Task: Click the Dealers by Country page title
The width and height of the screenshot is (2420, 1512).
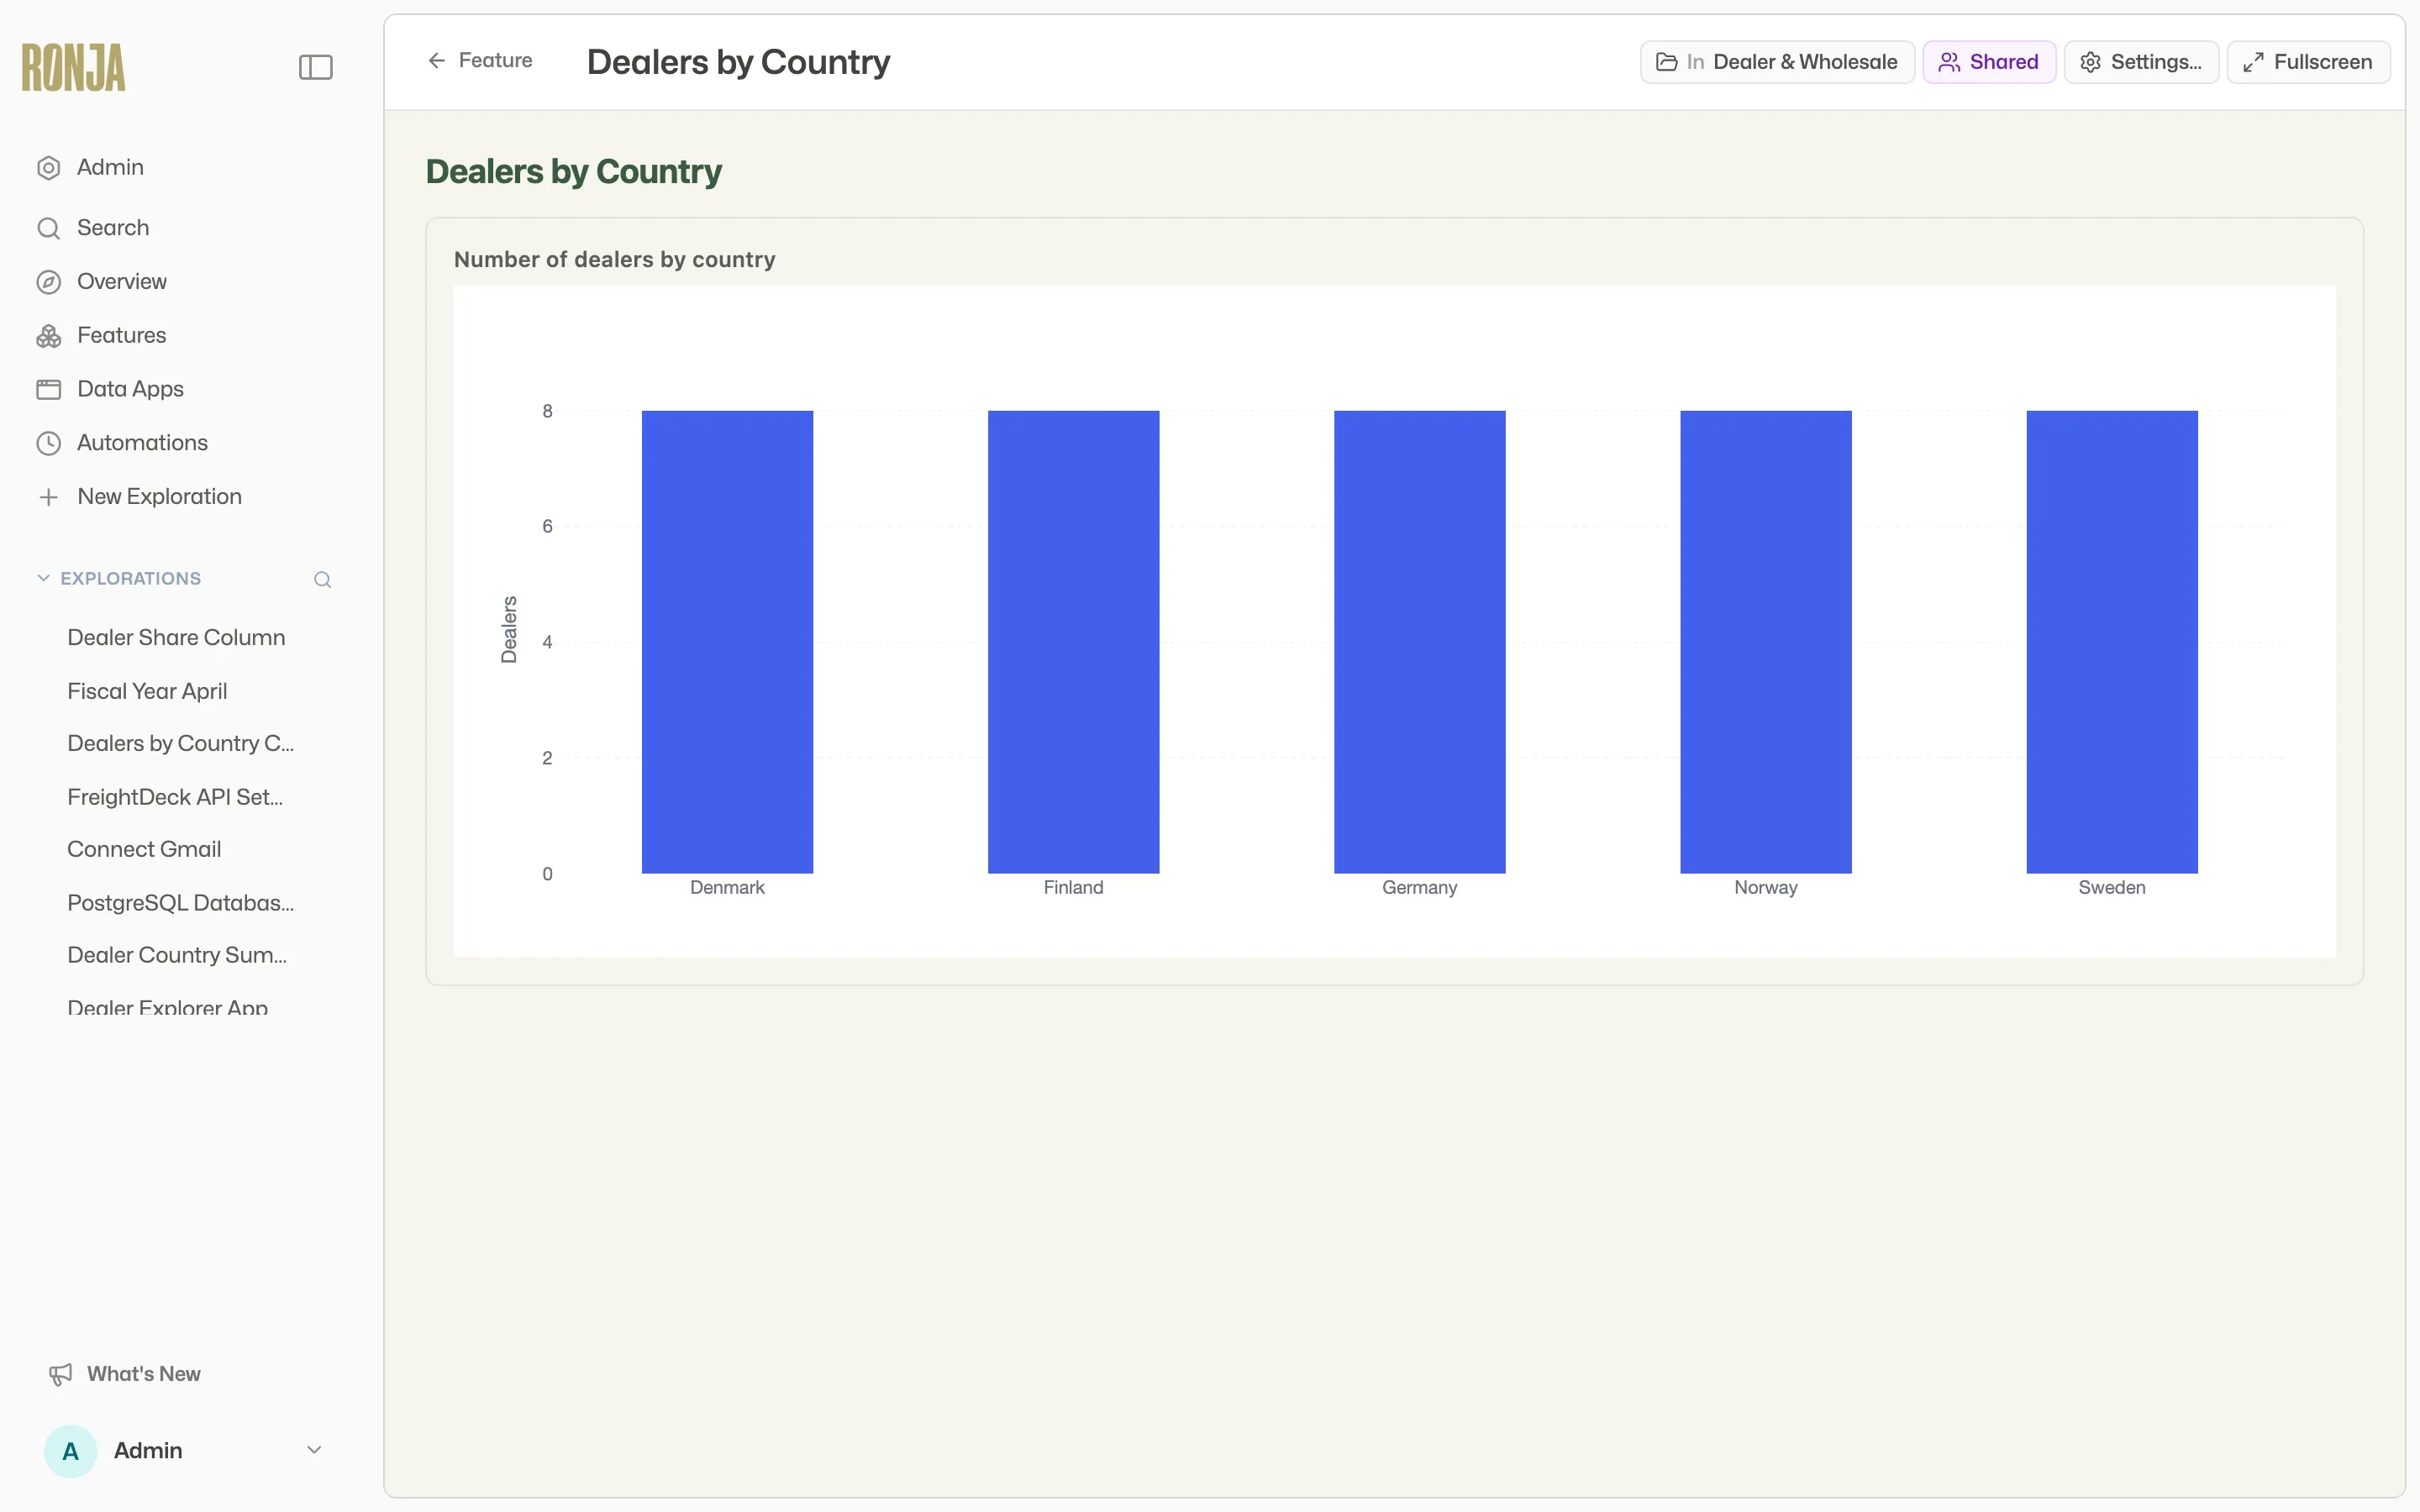Action: click(x=738, y=62)
